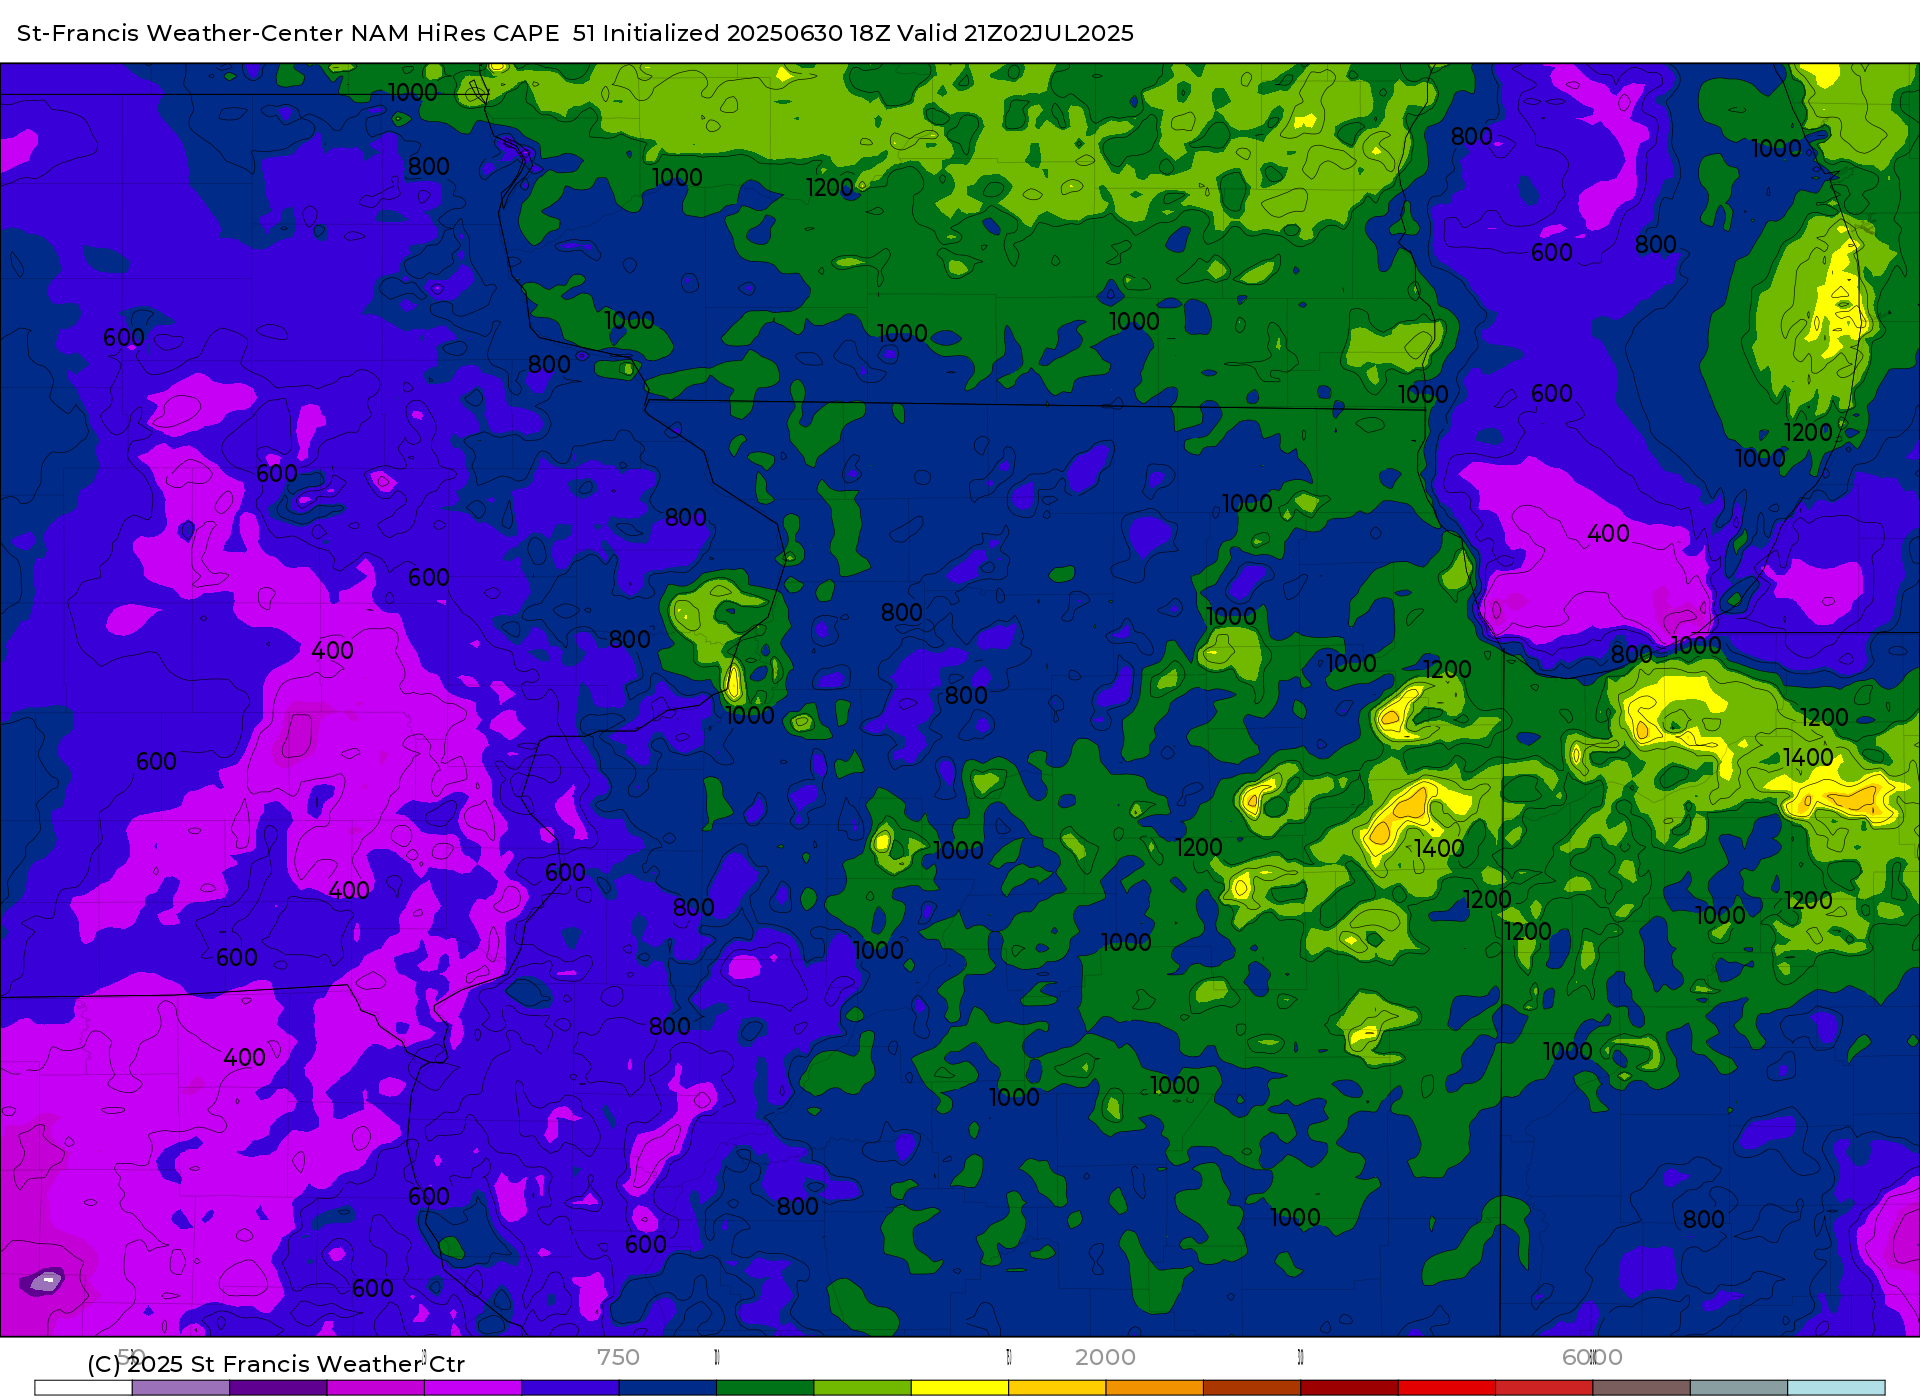Select the dark green legend swatch
This screenshot has height=1400, width=1920.
click(765, 1388)
